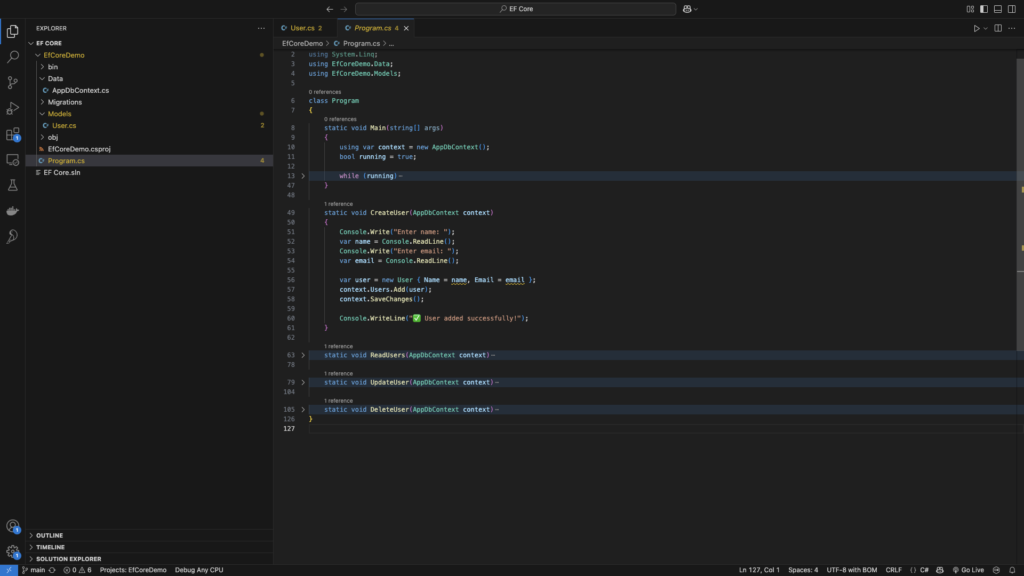1024x576 pixels.
Task: Click the status bar icon left of the bell
Action: [996, 570]
